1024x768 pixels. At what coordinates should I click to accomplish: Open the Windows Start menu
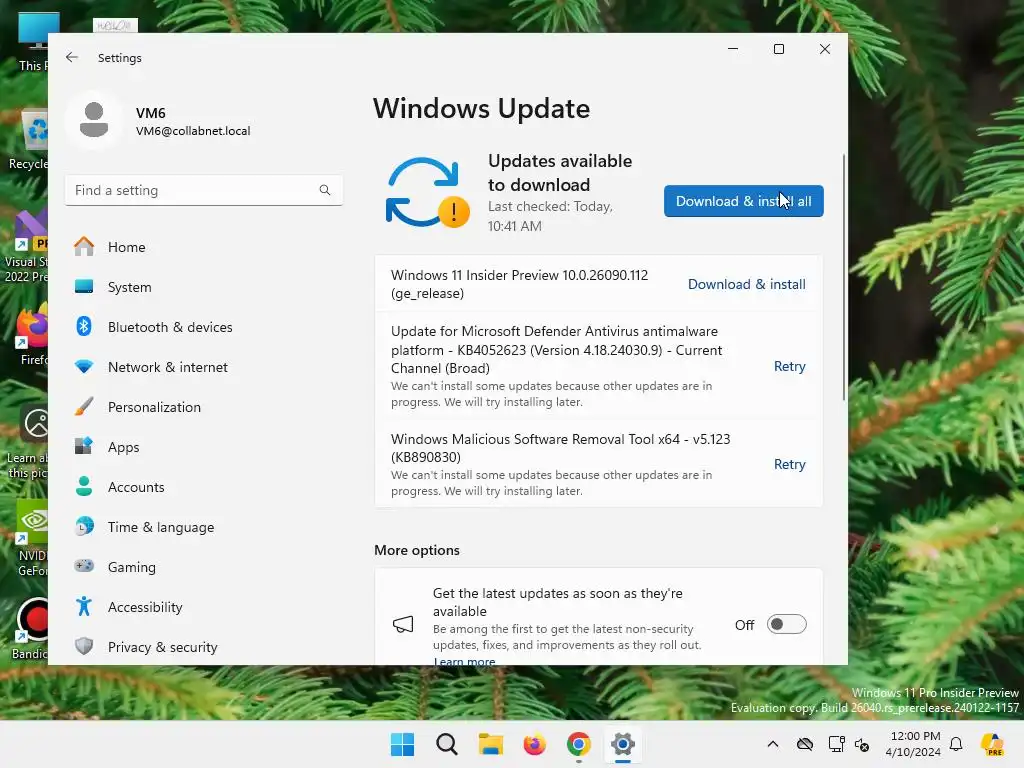click(402, 744)
